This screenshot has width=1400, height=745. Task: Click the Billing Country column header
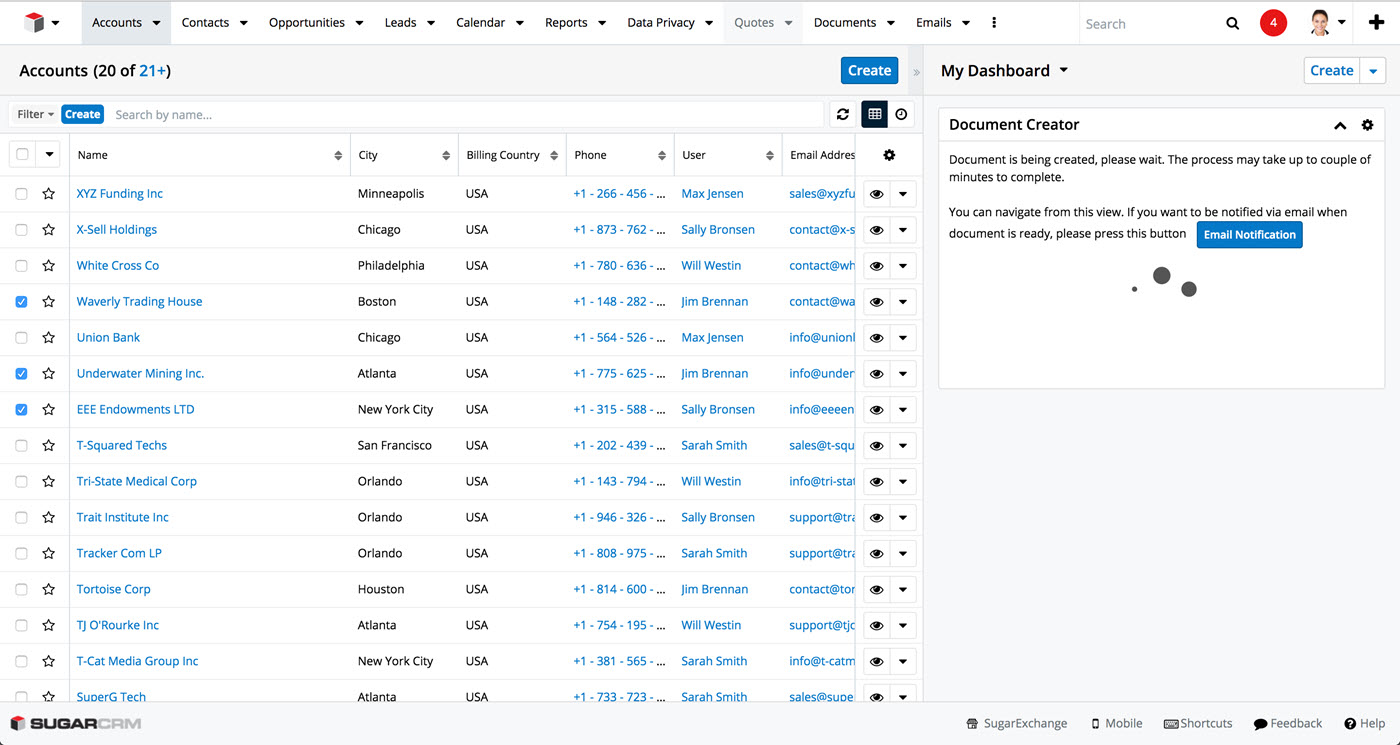(x=503, y=155)
